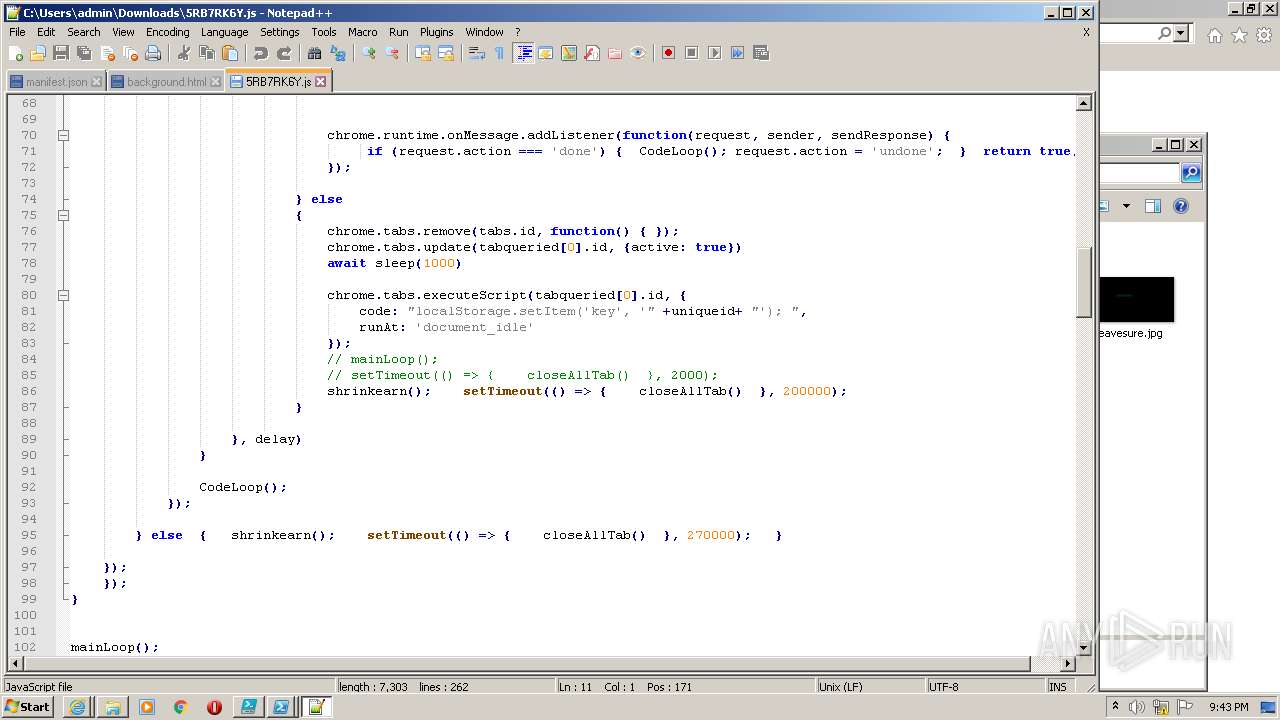This screenshot has height=720, width=1280.
Task: Click the vertical scrollbar up arrow
Action: point(1084,103)
